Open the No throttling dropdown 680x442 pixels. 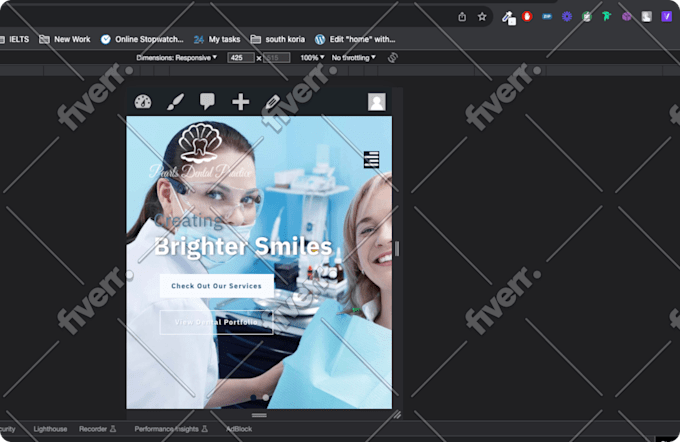coord(353,58)
